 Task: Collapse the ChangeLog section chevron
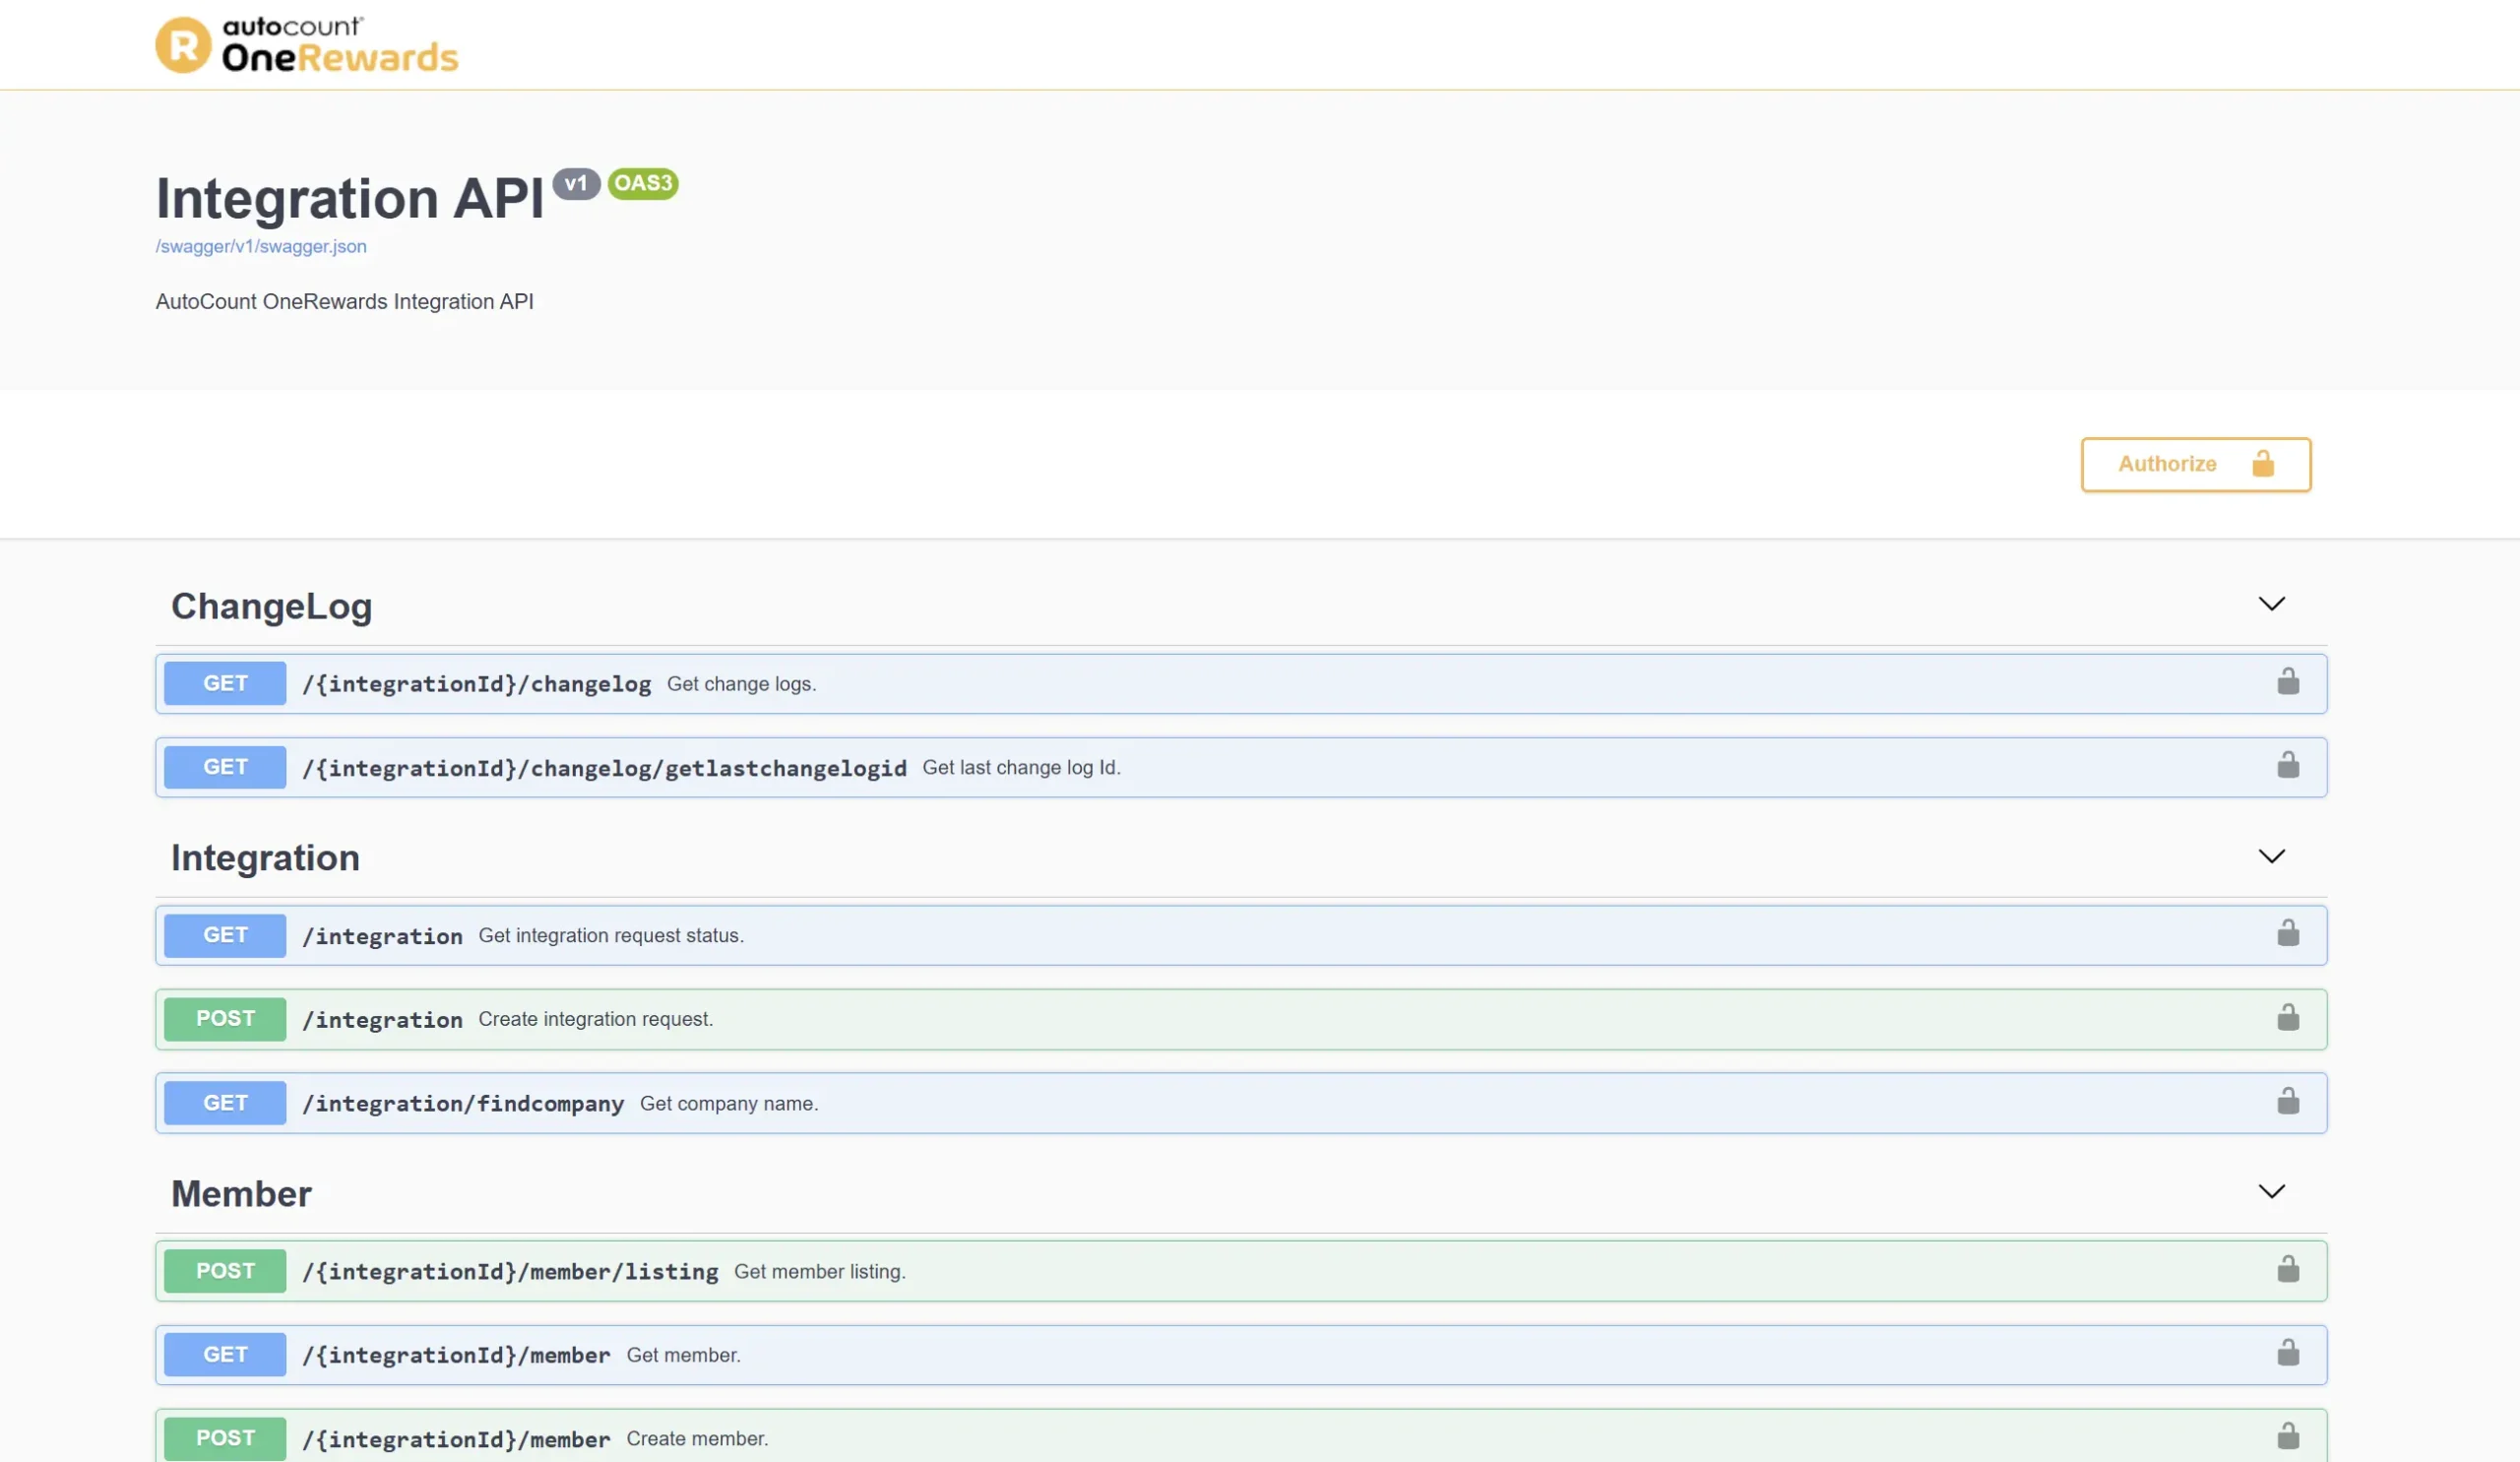tap(2272, 604)
